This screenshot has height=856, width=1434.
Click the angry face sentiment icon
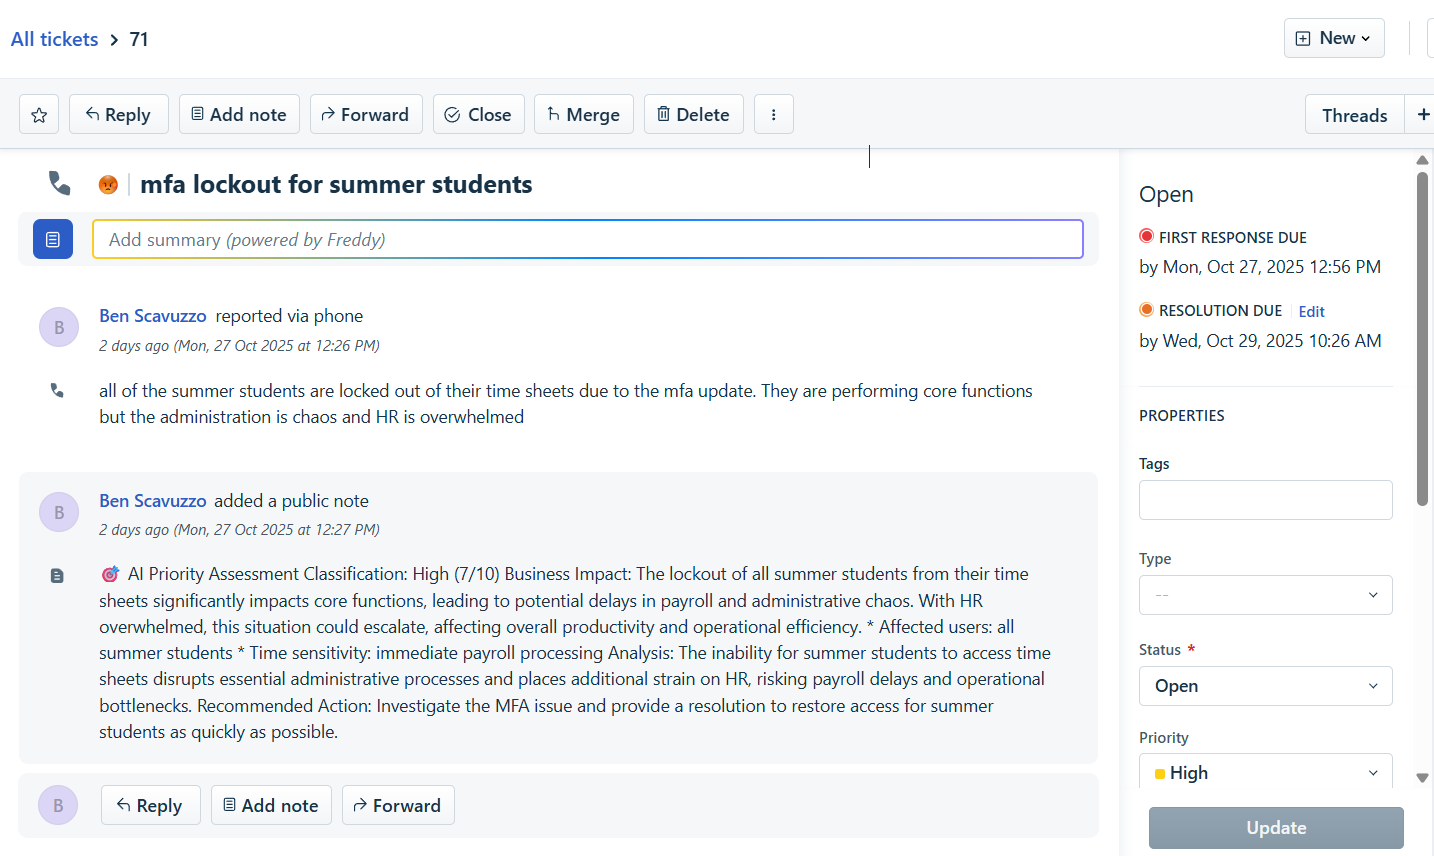[108, 185]
